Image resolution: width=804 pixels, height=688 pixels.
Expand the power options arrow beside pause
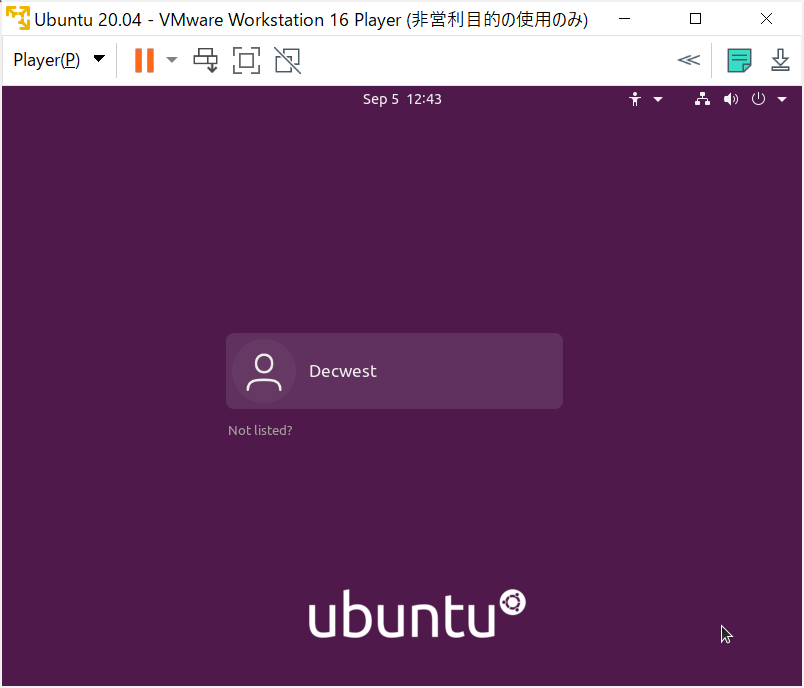(x=172, y=60)
